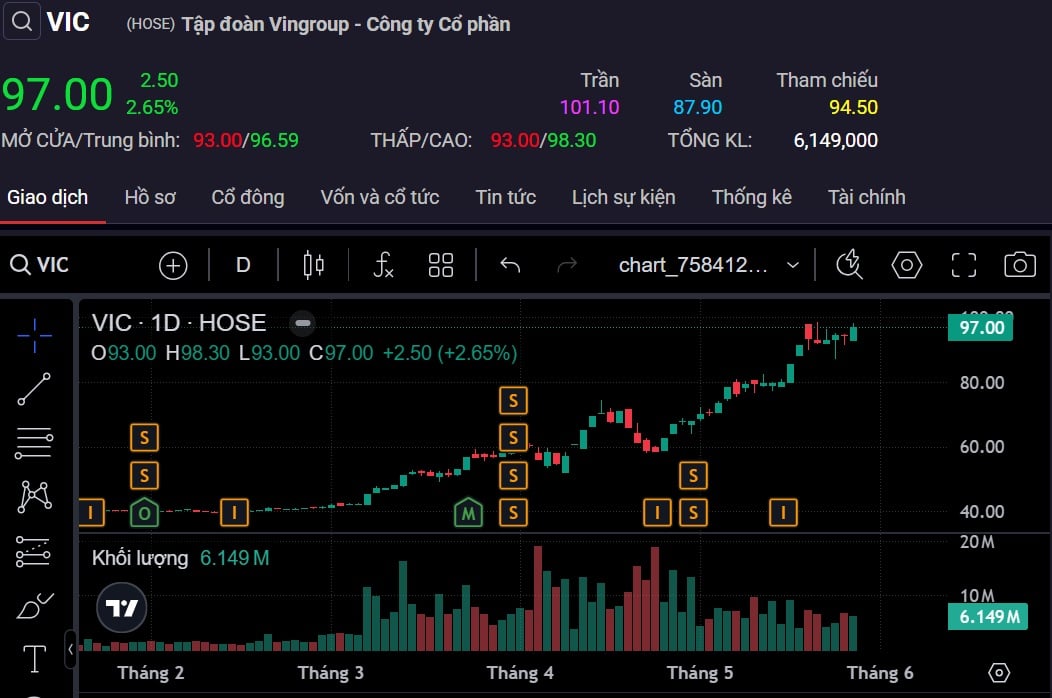The width and height of the screenshot is (1052, 698).
Task: Click the Tháng 5 time axis label
Action: (x=700, y=673)
